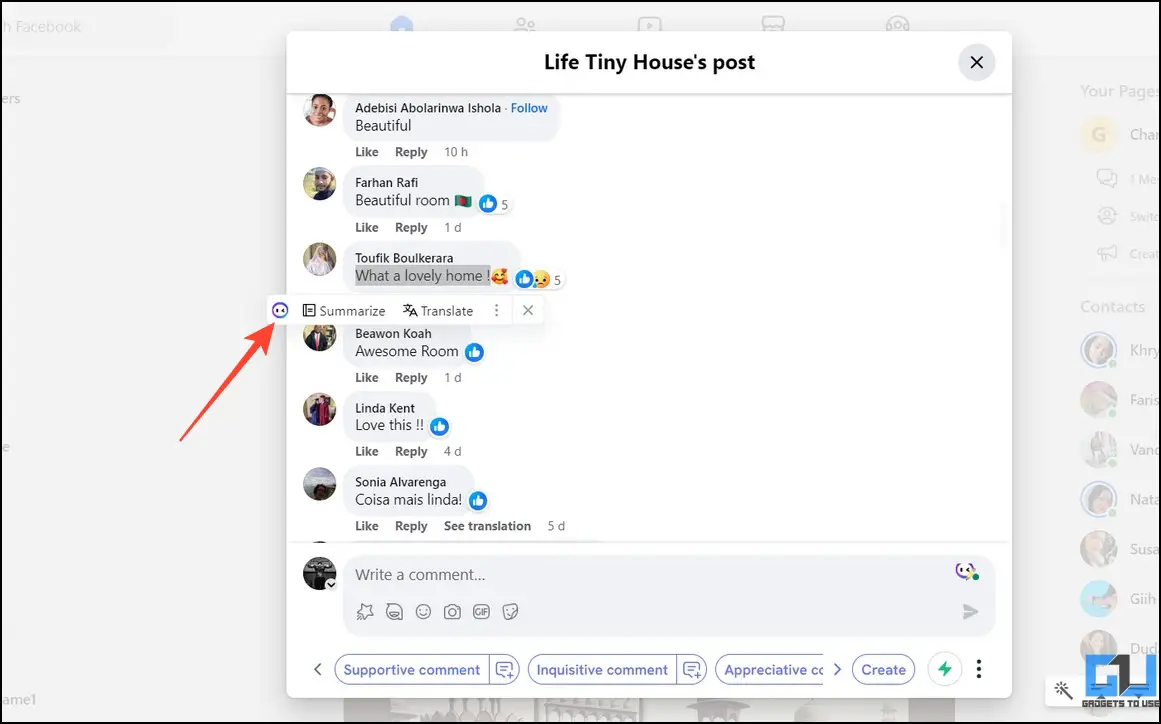This screenshot has height=724, width=1161.
Task: Dismiss the Summarize/Translate selection toolbar
Action: click(x=528, y=311)
